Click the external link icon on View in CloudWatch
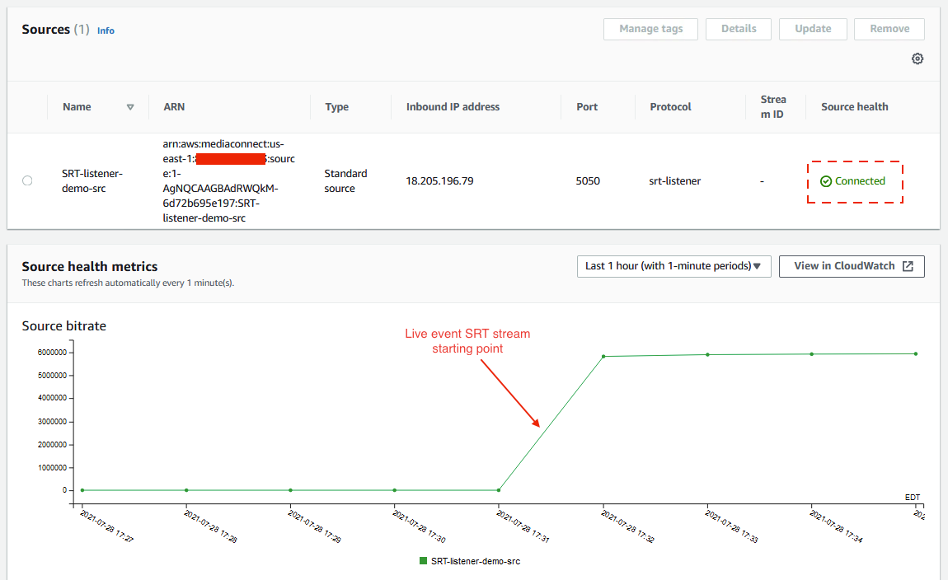Viewport: 949px width, 581px height. point(906,266)
